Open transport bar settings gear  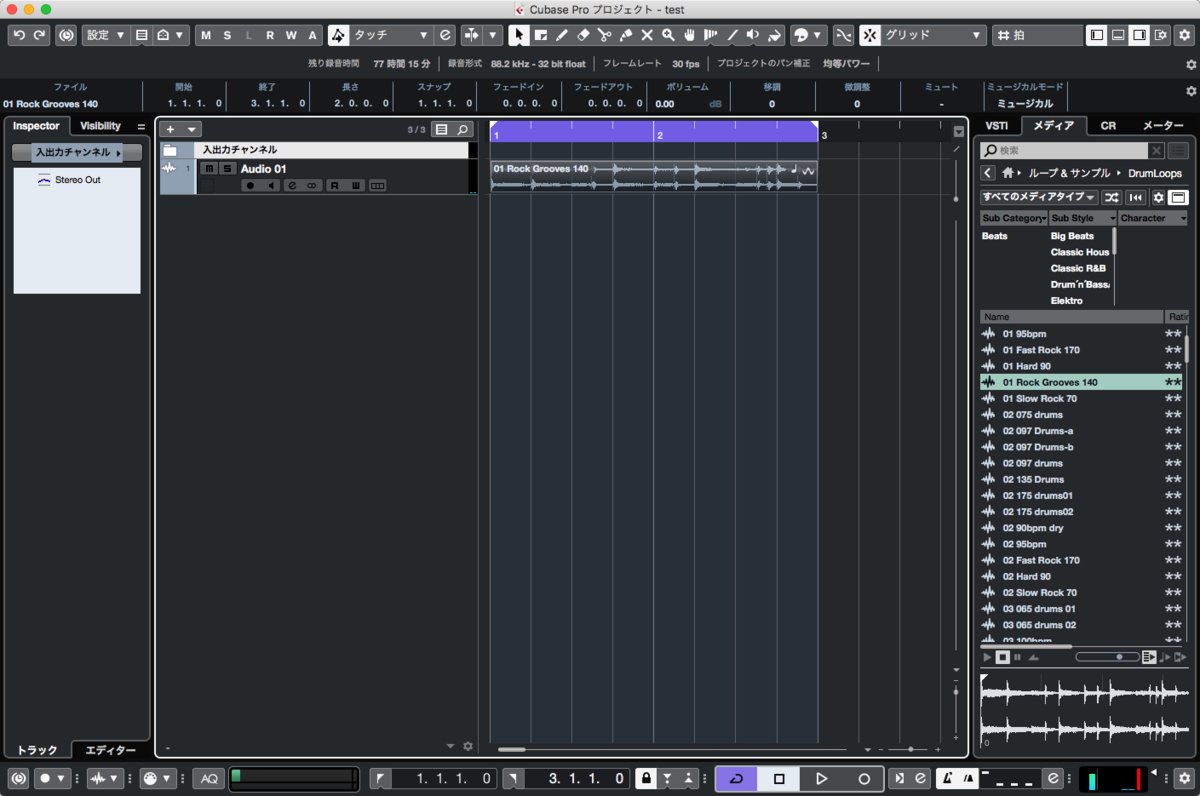(x=1185, y=778)
